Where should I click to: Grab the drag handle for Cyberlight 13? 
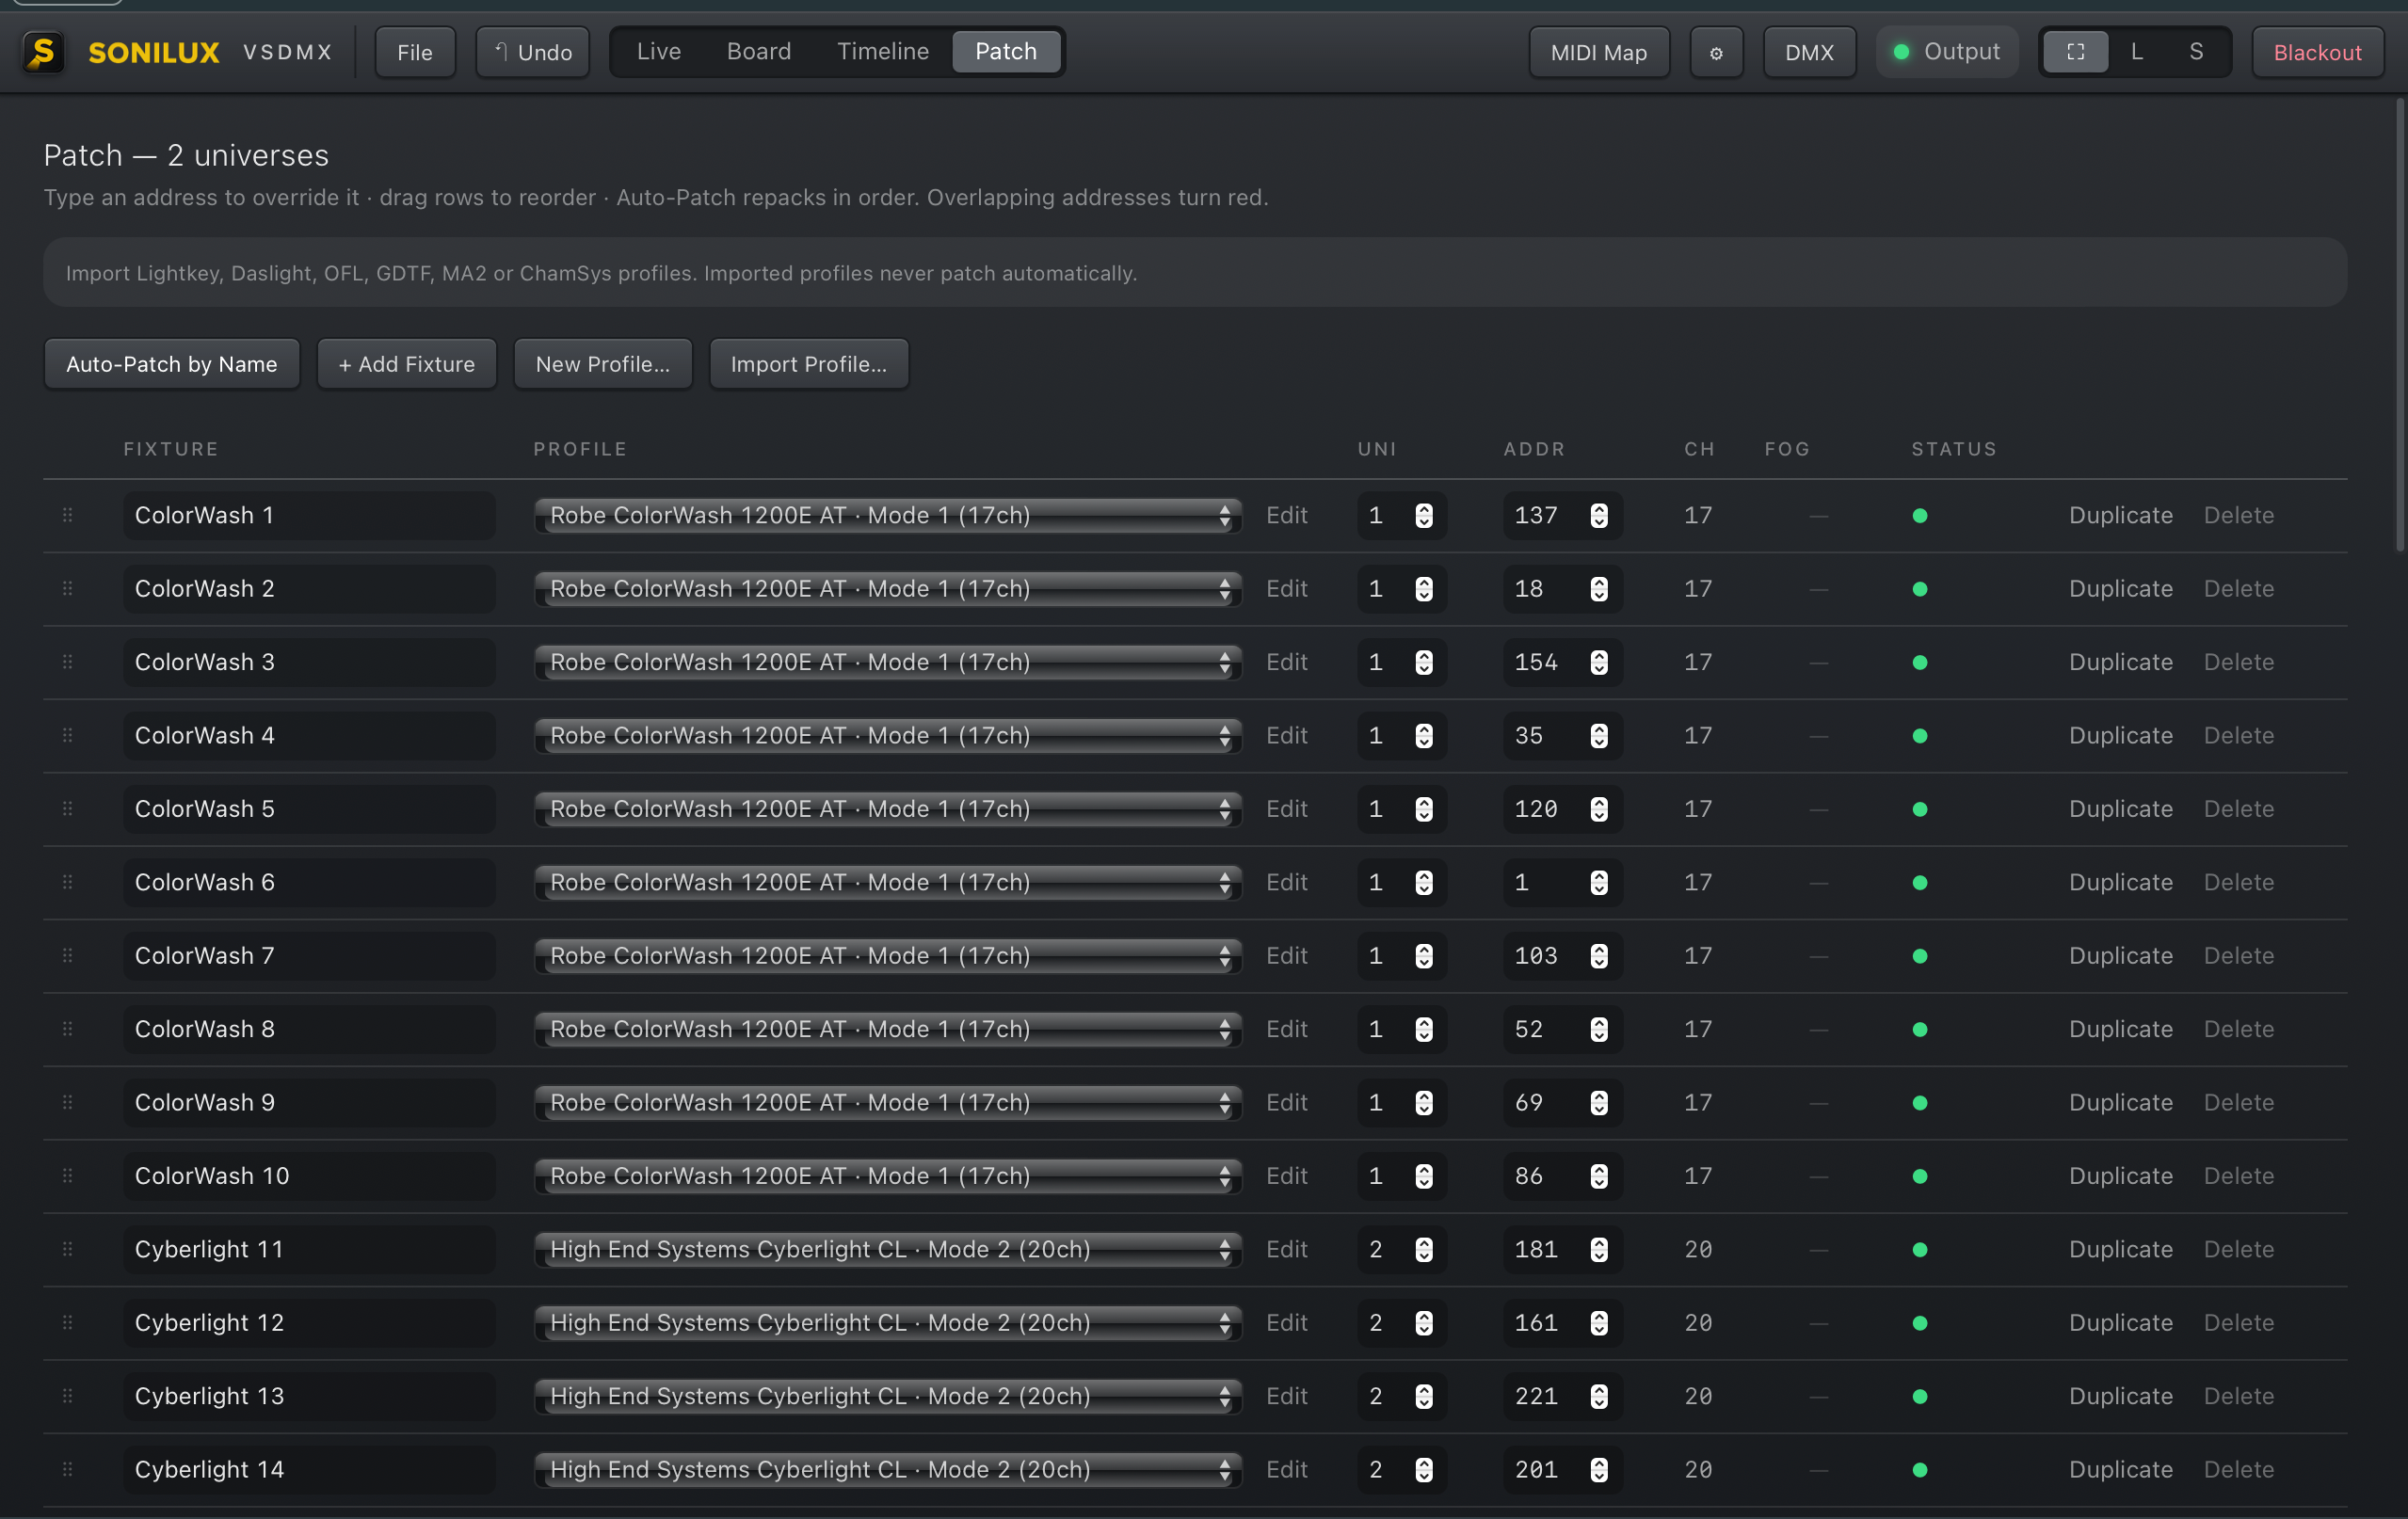click(x=68, y=1396)
